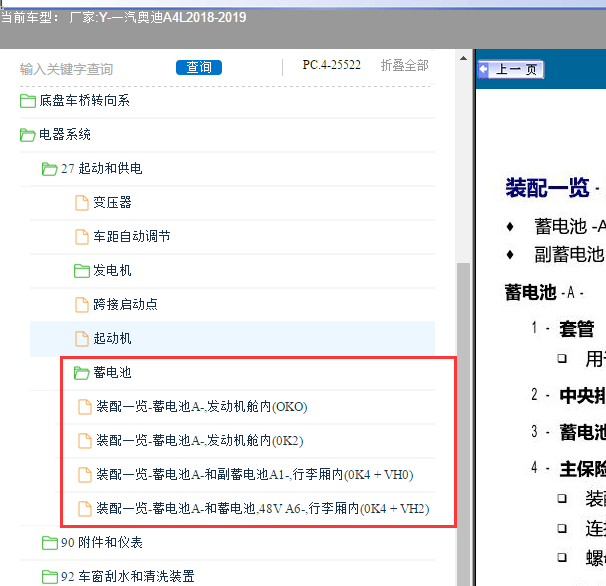The height and width of the screenshot is (586, 606).
Task: Open the 变压器 document
Action: coord(112,203)
